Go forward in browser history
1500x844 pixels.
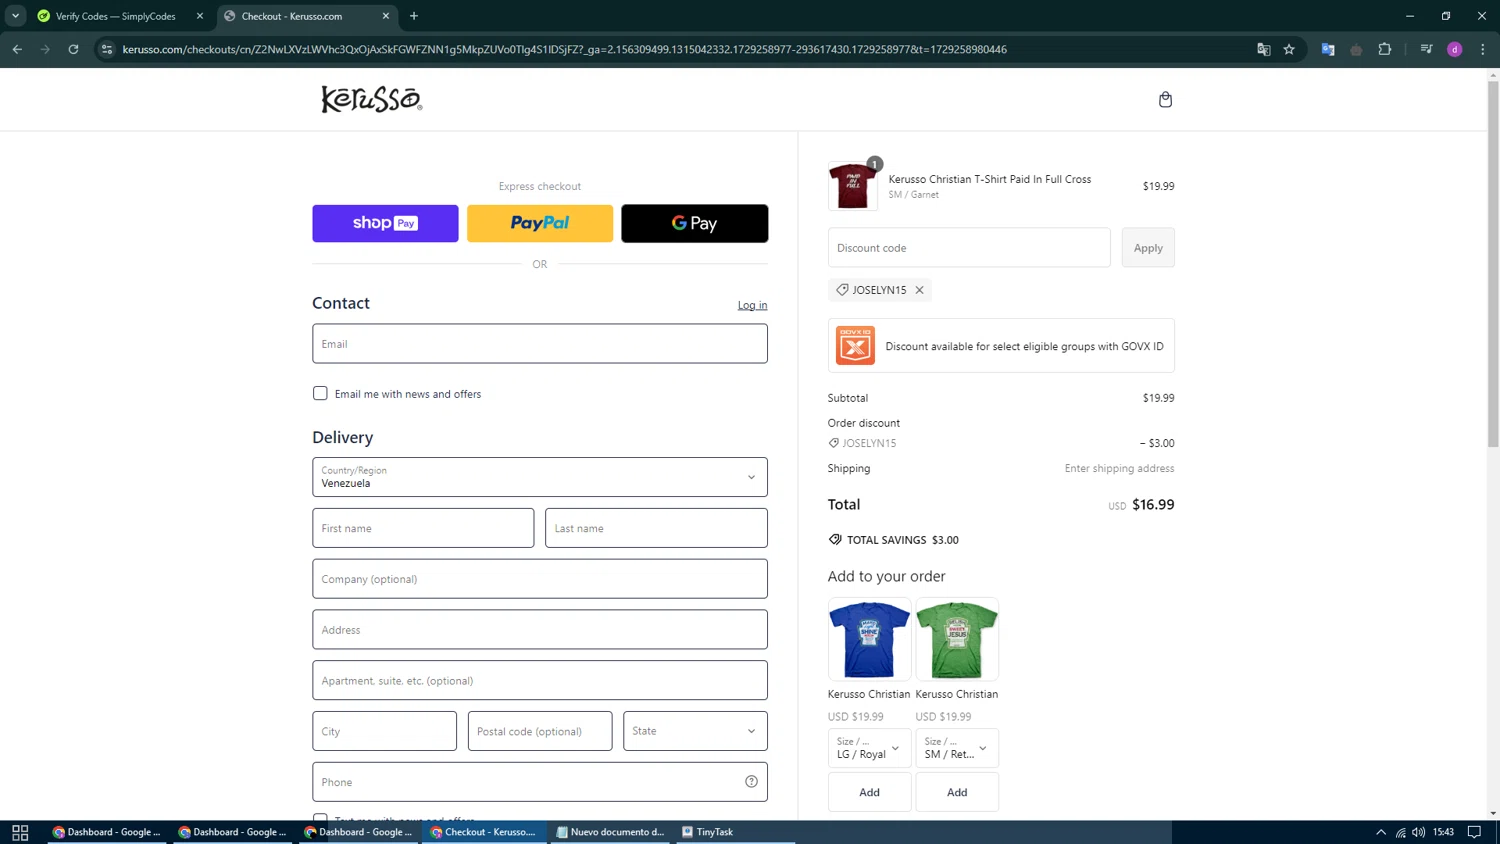click(x=45, y=49)
